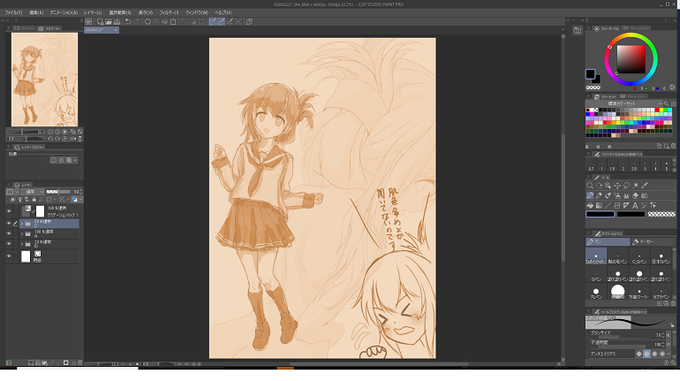Select the Auto select wand tool

pyautogui.click(x=635, y=186)
